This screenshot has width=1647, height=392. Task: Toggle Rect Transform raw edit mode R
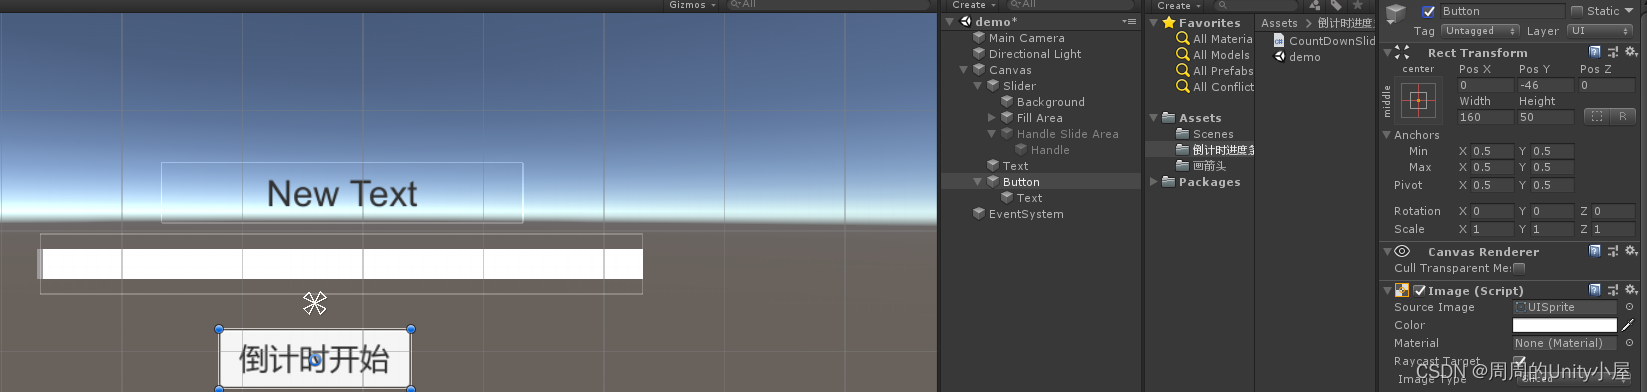(x=1622, y=116)
